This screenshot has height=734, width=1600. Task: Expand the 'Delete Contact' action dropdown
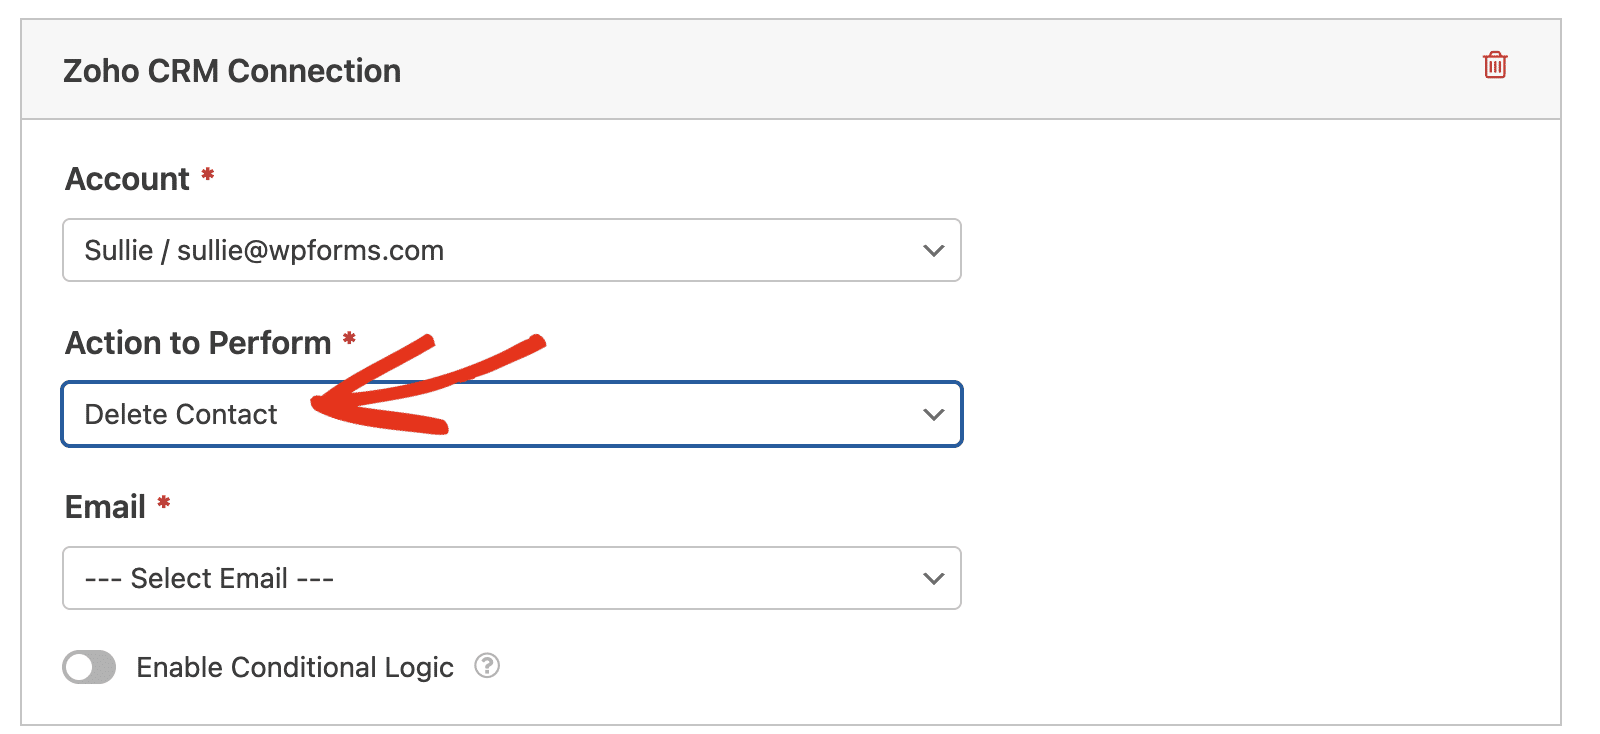[512, 414]
